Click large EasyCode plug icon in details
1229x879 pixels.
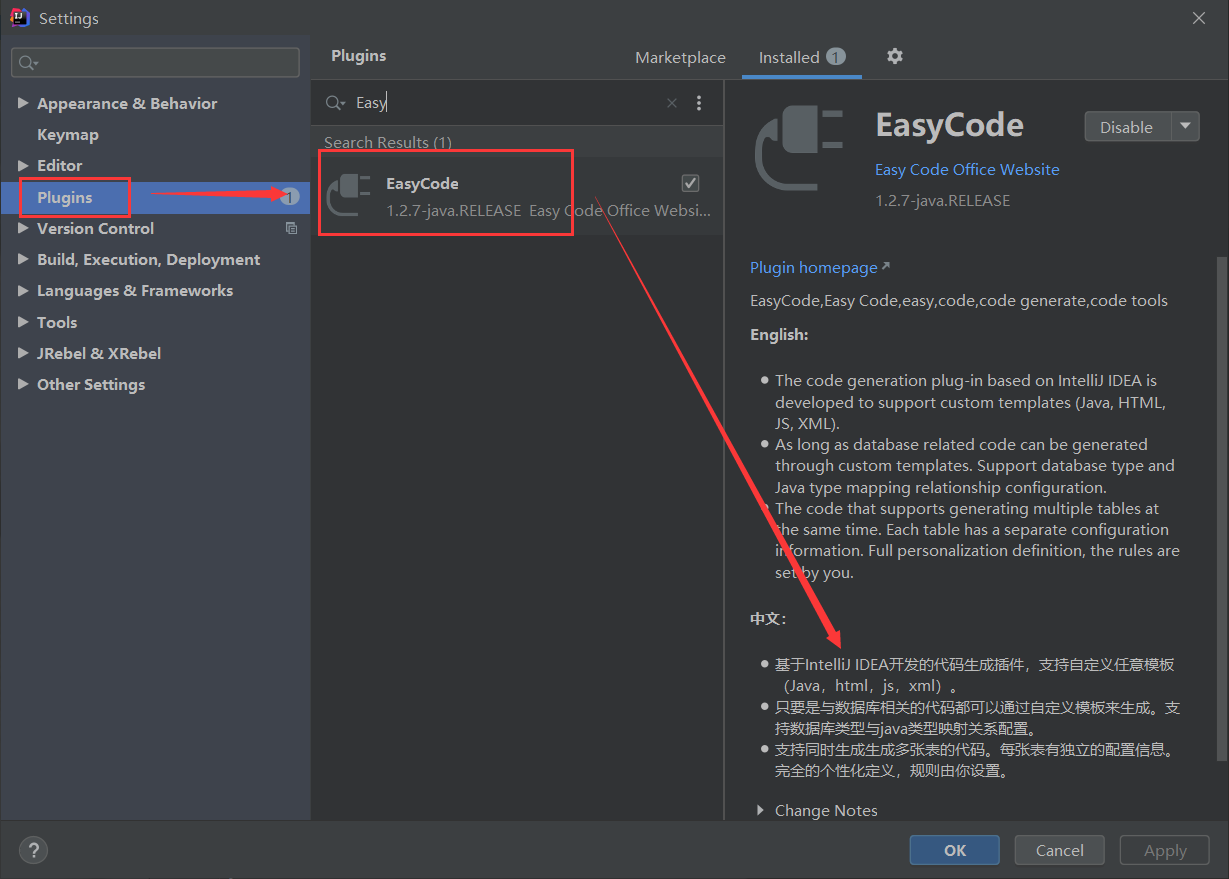coord(801,148)
